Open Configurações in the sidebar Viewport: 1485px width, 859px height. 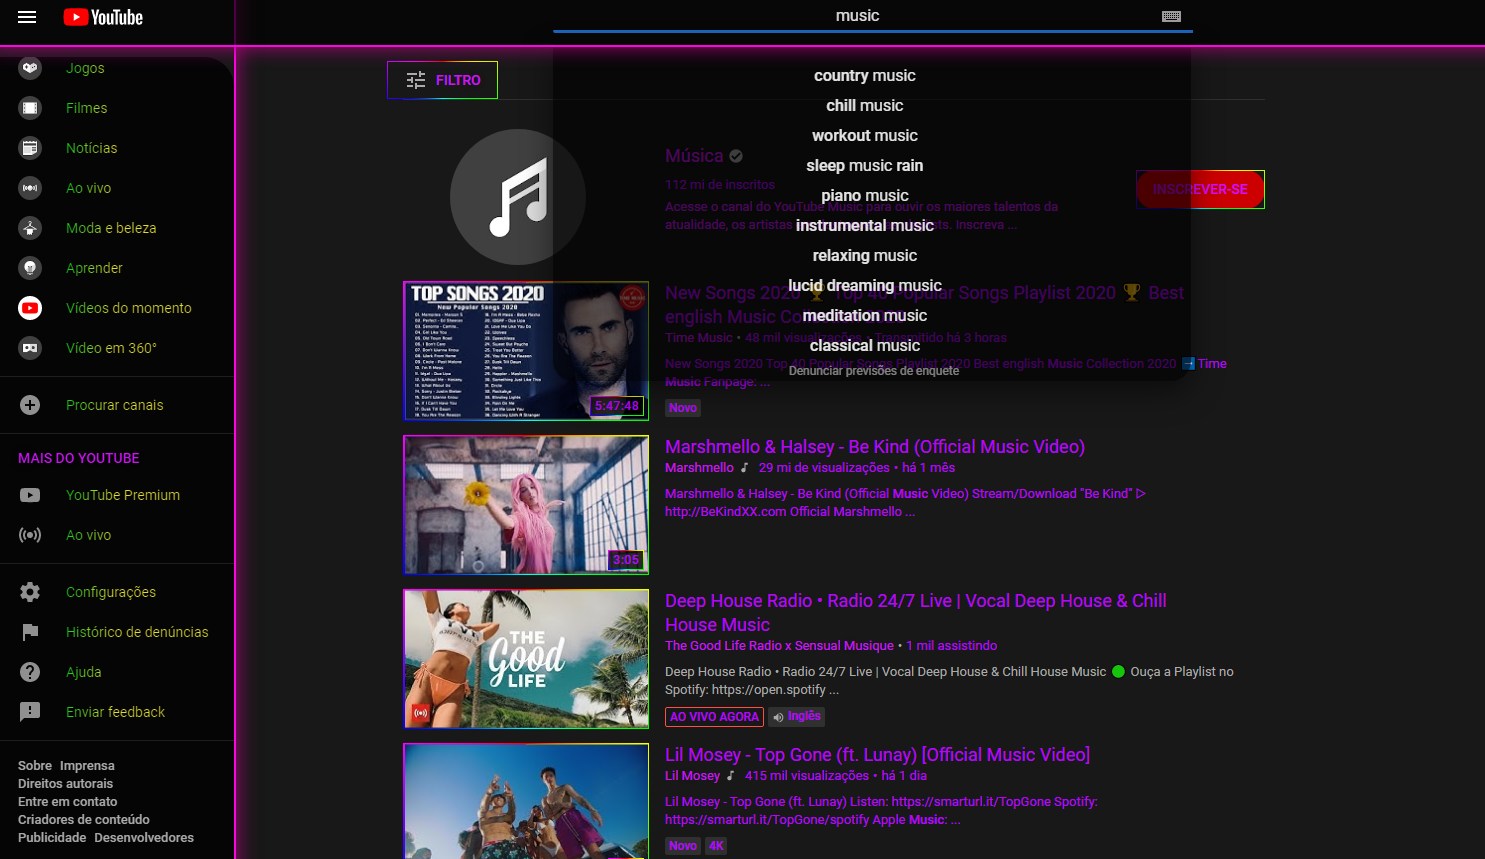tap(111, 592)
